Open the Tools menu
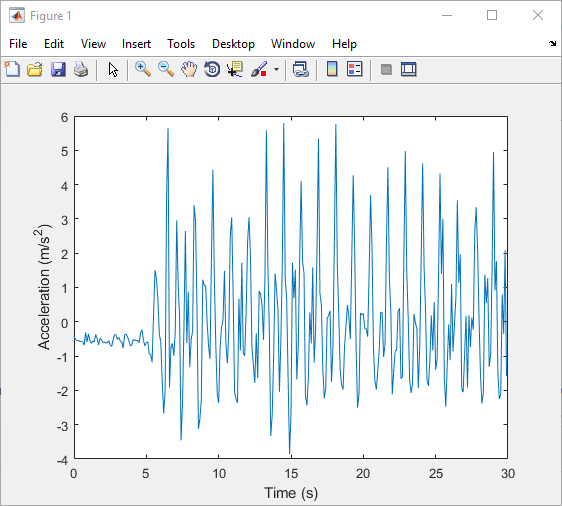Image resolution: width=562 pixels, height=506 pixels. coord(181,44)
